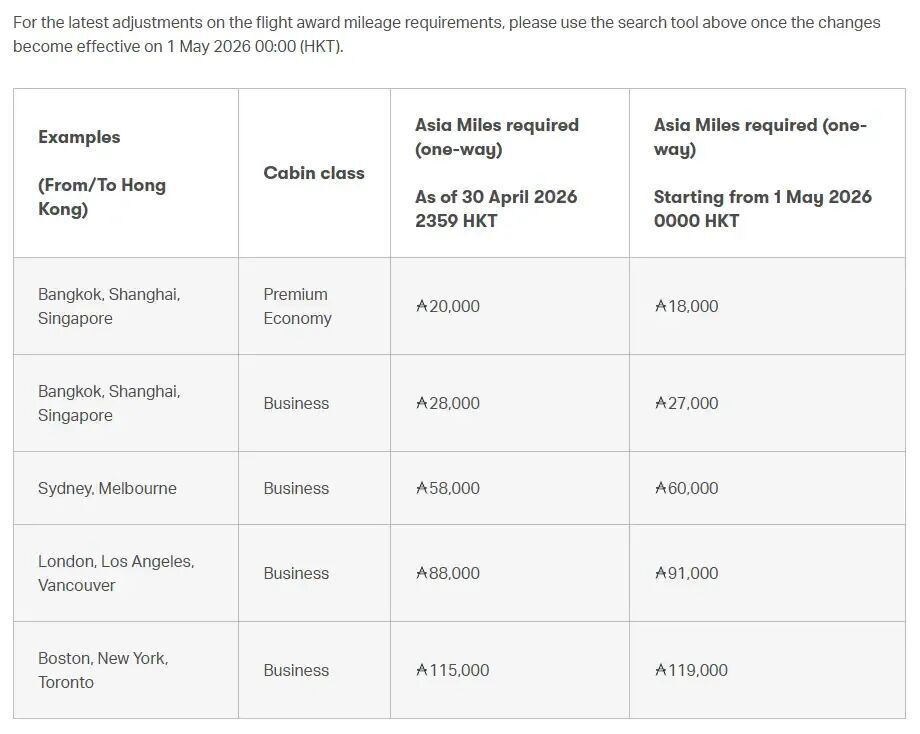
Task: Click the Asia Miles icon before 20,000
Action: click(421, 306)
